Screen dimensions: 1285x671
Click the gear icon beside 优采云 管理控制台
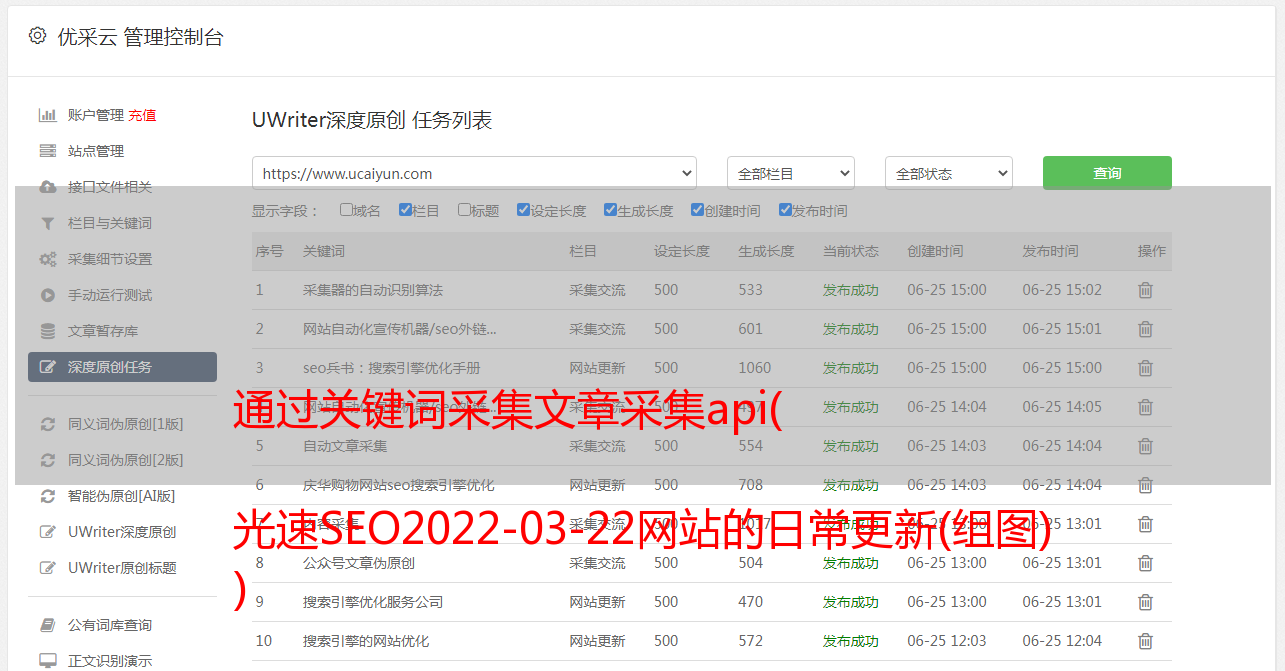[37, 36]
